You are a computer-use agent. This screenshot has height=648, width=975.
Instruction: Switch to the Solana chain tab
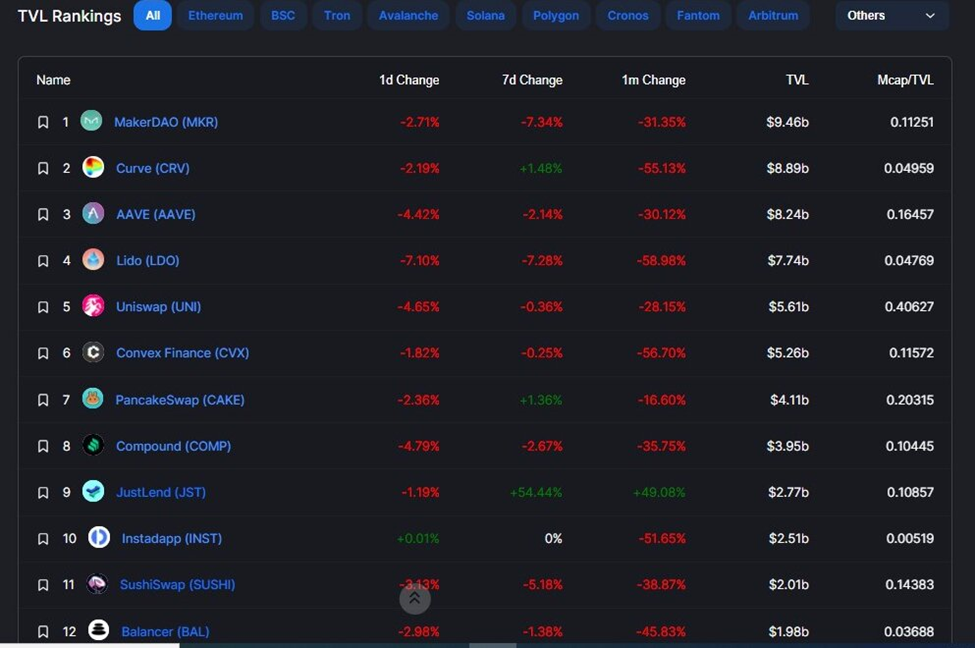pos(486,16)
